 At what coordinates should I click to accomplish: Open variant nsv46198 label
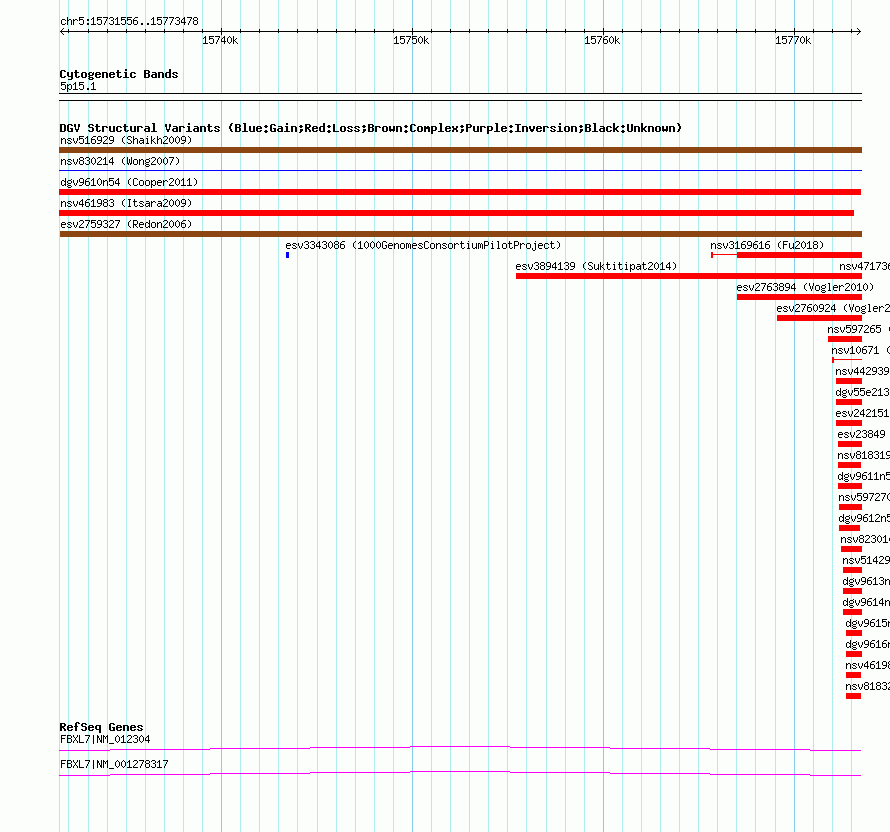(x=867, y=665)
